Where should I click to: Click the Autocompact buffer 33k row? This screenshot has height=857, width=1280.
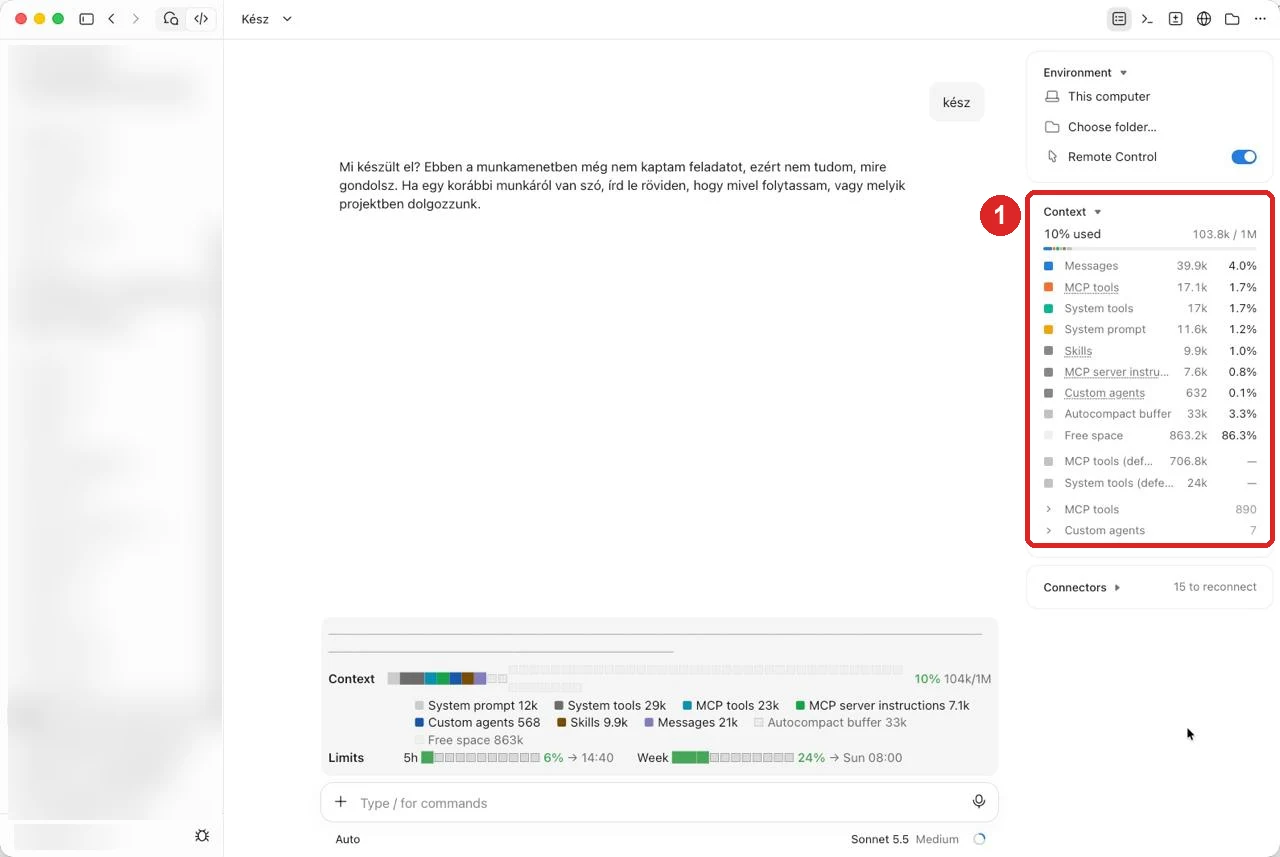point(1150,414)
